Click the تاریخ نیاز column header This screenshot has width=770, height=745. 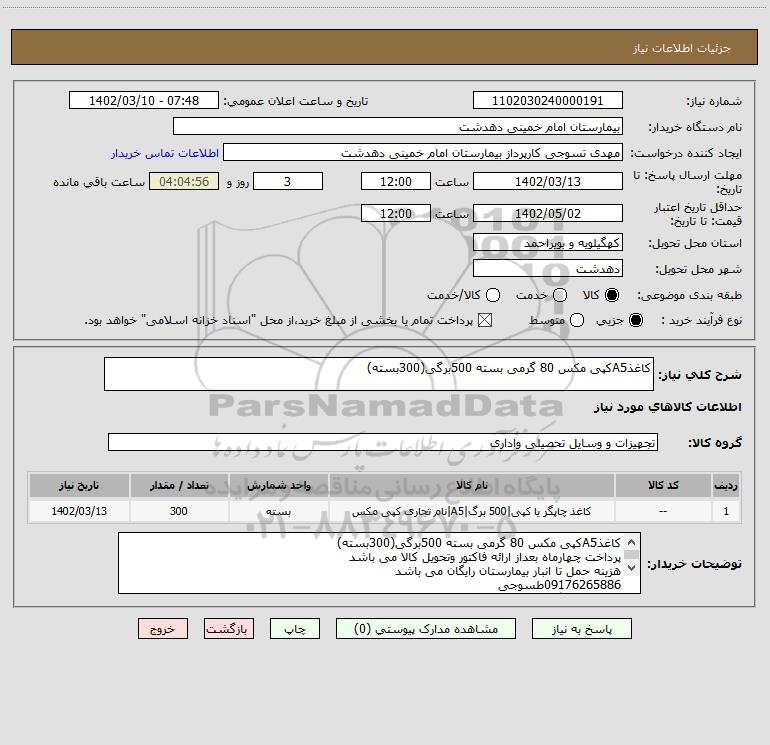click(x=79, y=485)
